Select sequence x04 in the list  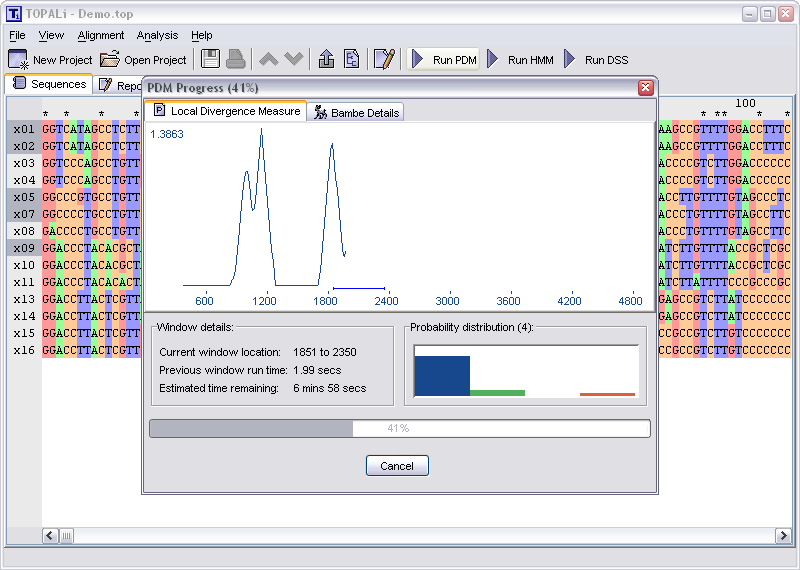tap(24, 180)
